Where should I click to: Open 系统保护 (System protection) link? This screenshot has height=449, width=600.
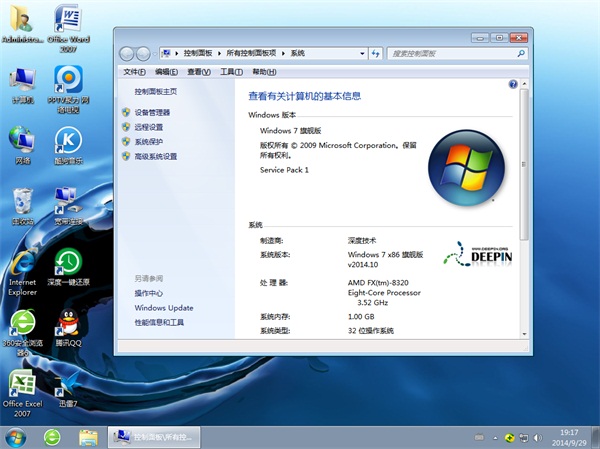coord(148,142)
